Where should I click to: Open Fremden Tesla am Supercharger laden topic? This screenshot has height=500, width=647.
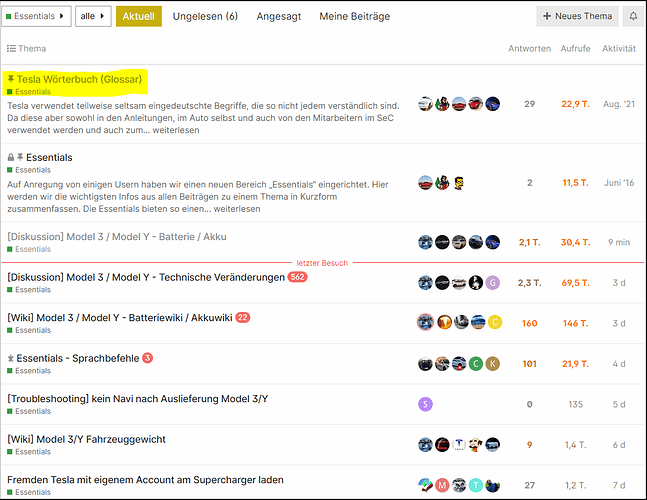point(145,479)
